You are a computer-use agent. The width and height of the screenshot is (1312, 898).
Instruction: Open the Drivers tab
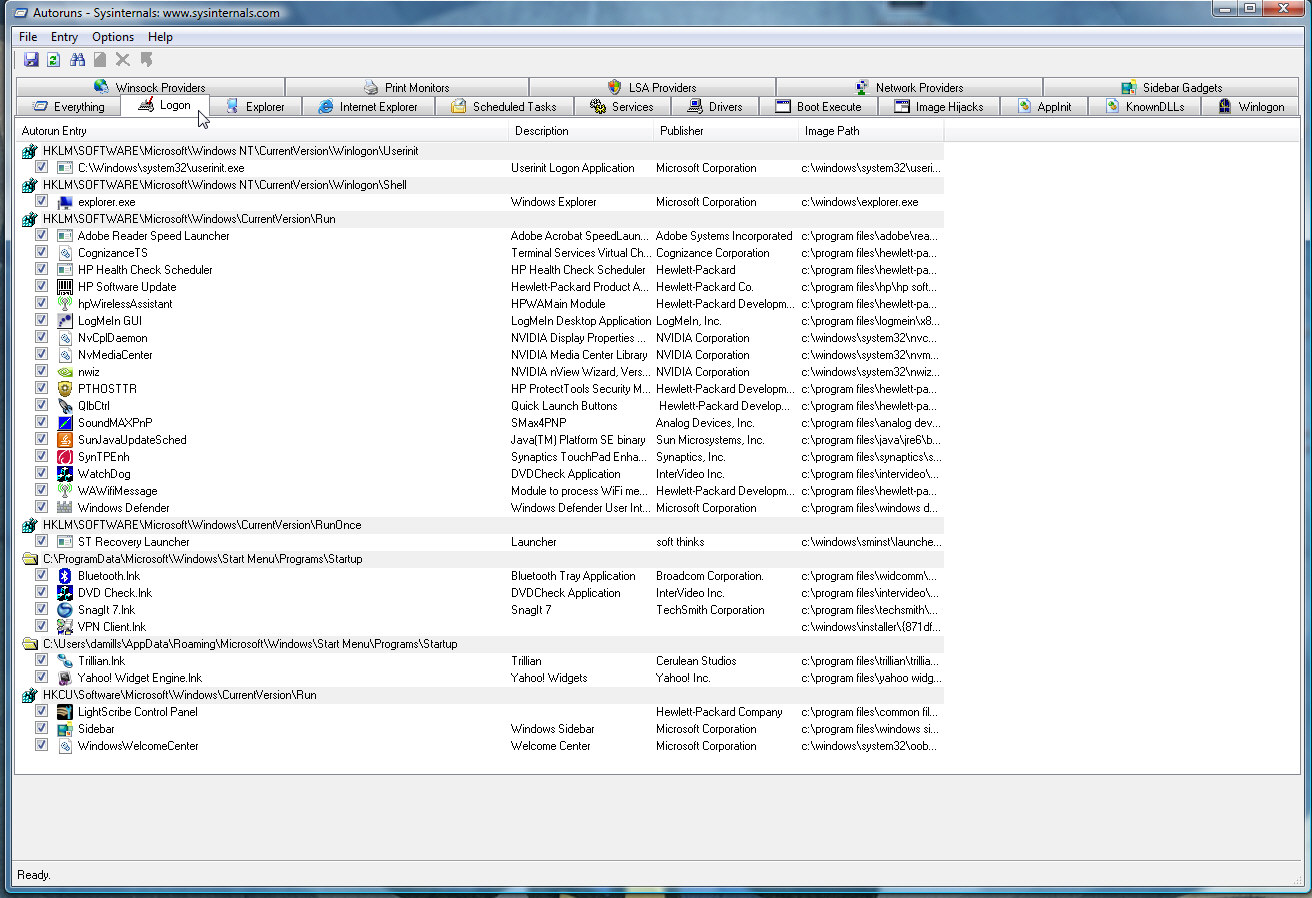714,106
